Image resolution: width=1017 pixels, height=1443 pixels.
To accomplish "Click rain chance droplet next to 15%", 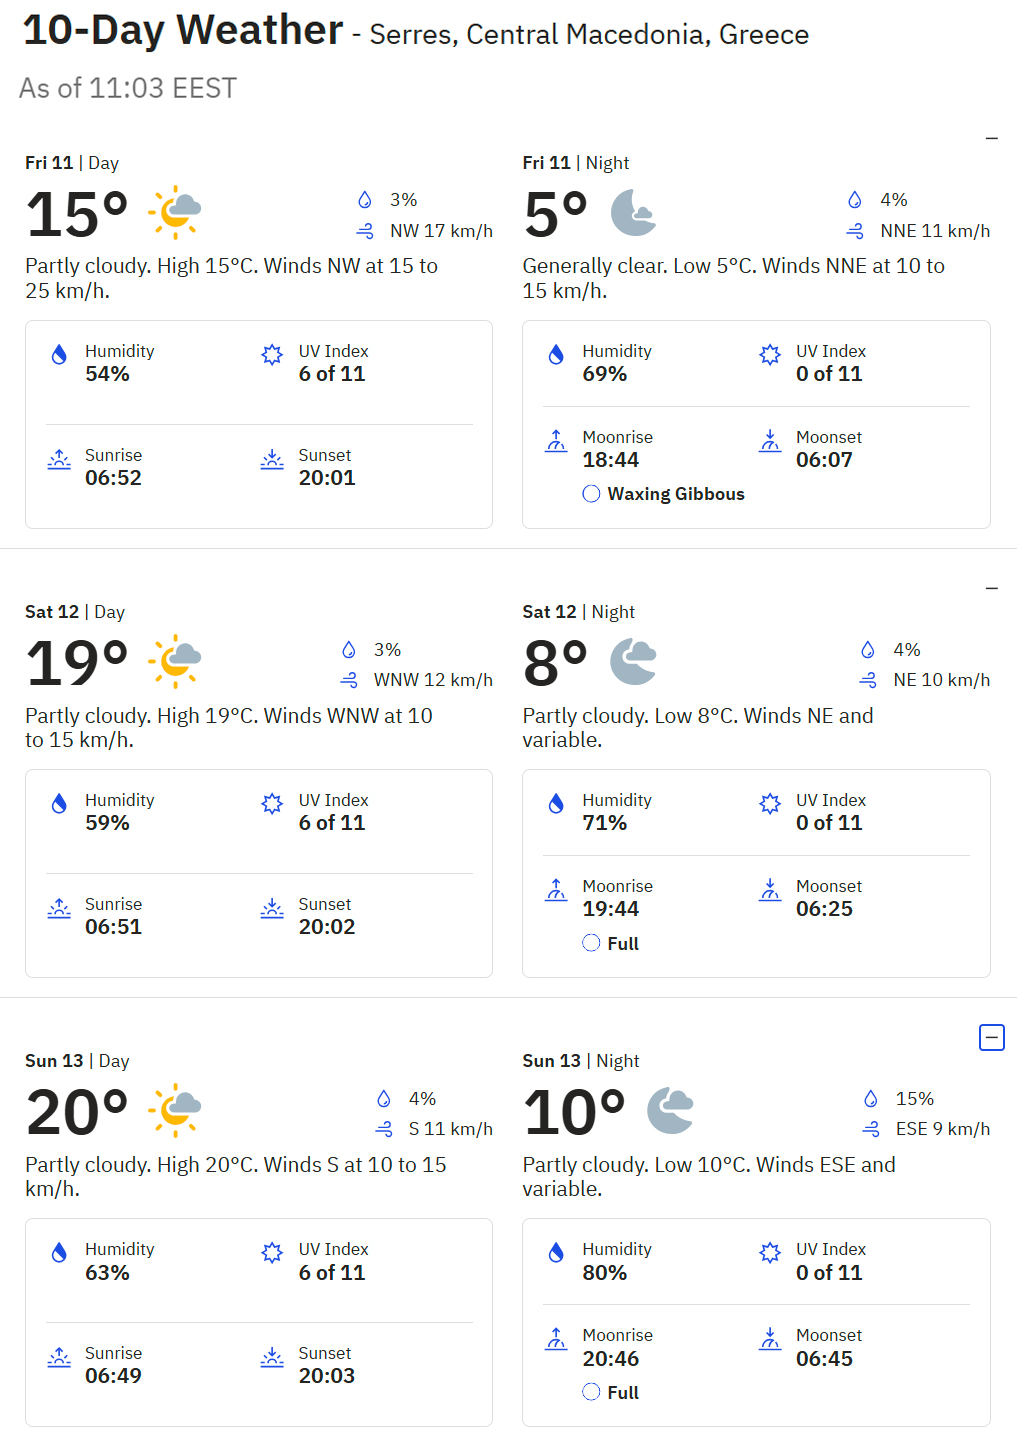I will tap(871, 1099).
